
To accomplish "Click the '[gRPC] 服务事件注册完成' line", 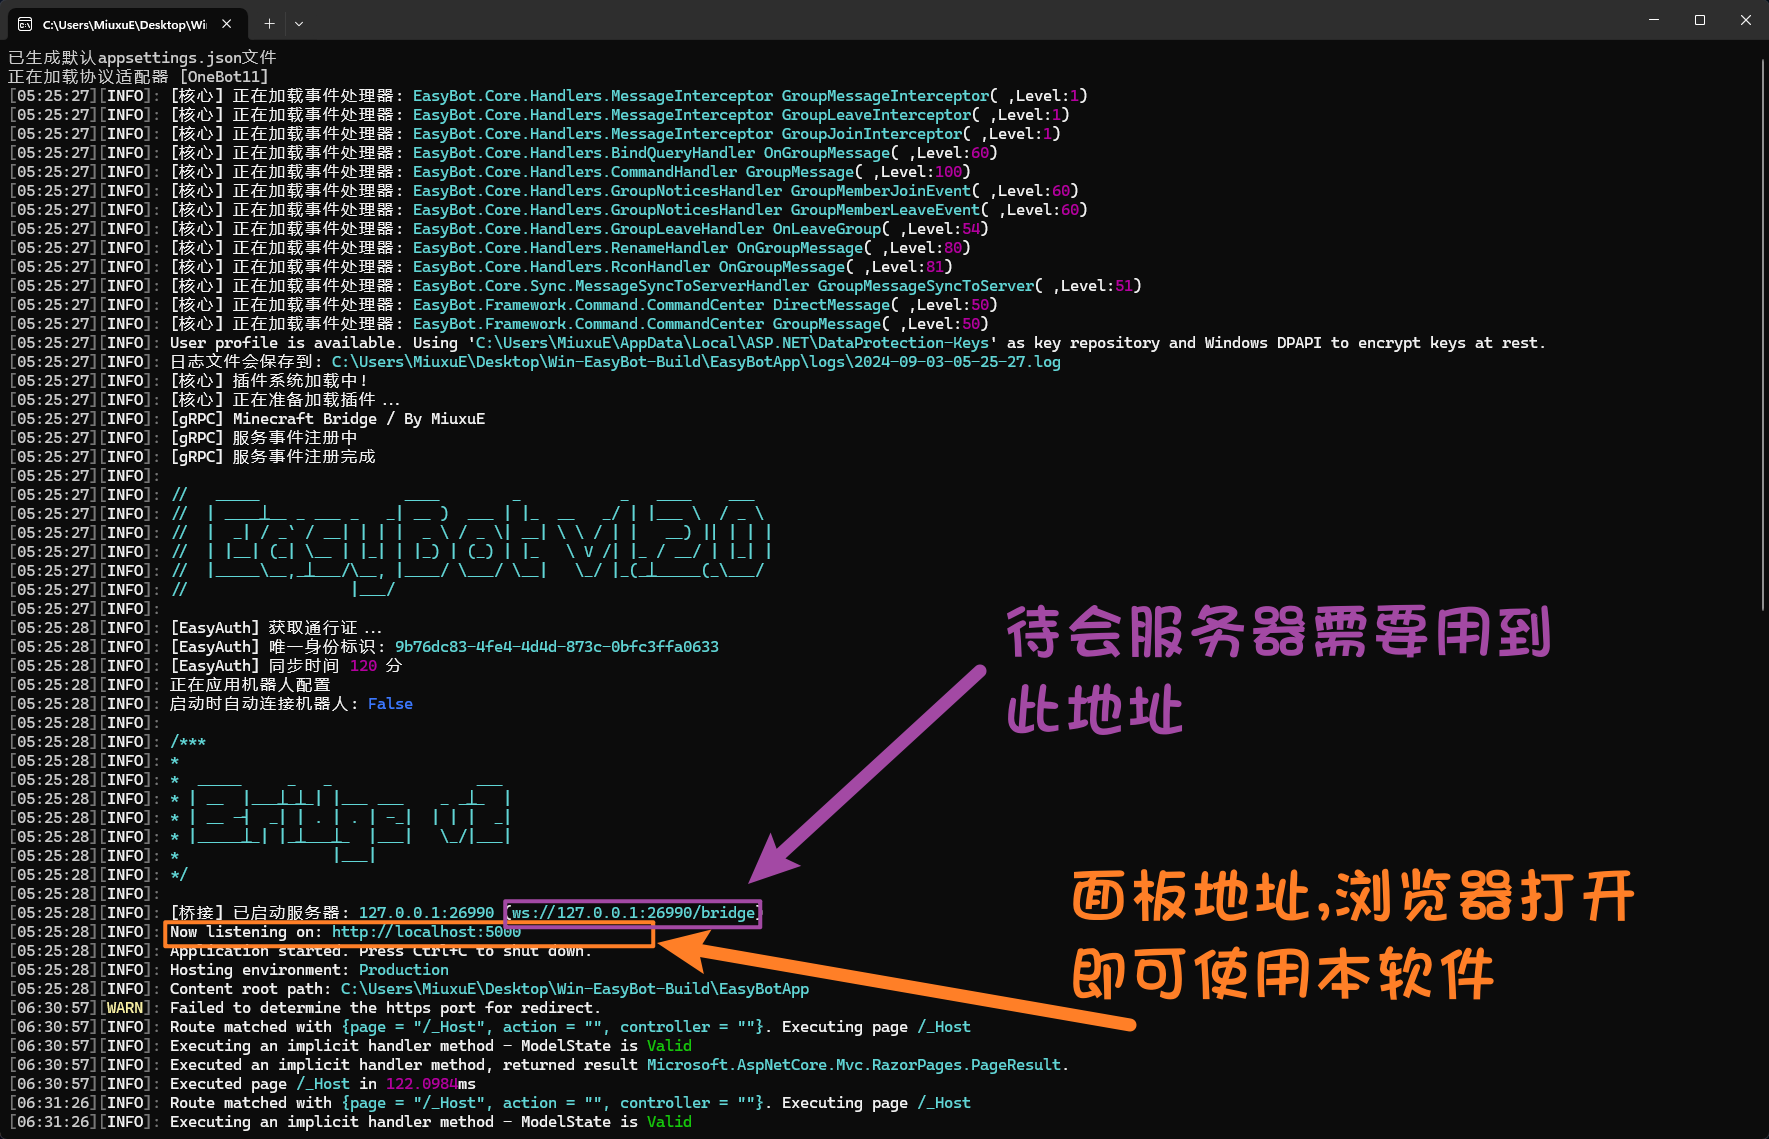I will tap(273, 457).
